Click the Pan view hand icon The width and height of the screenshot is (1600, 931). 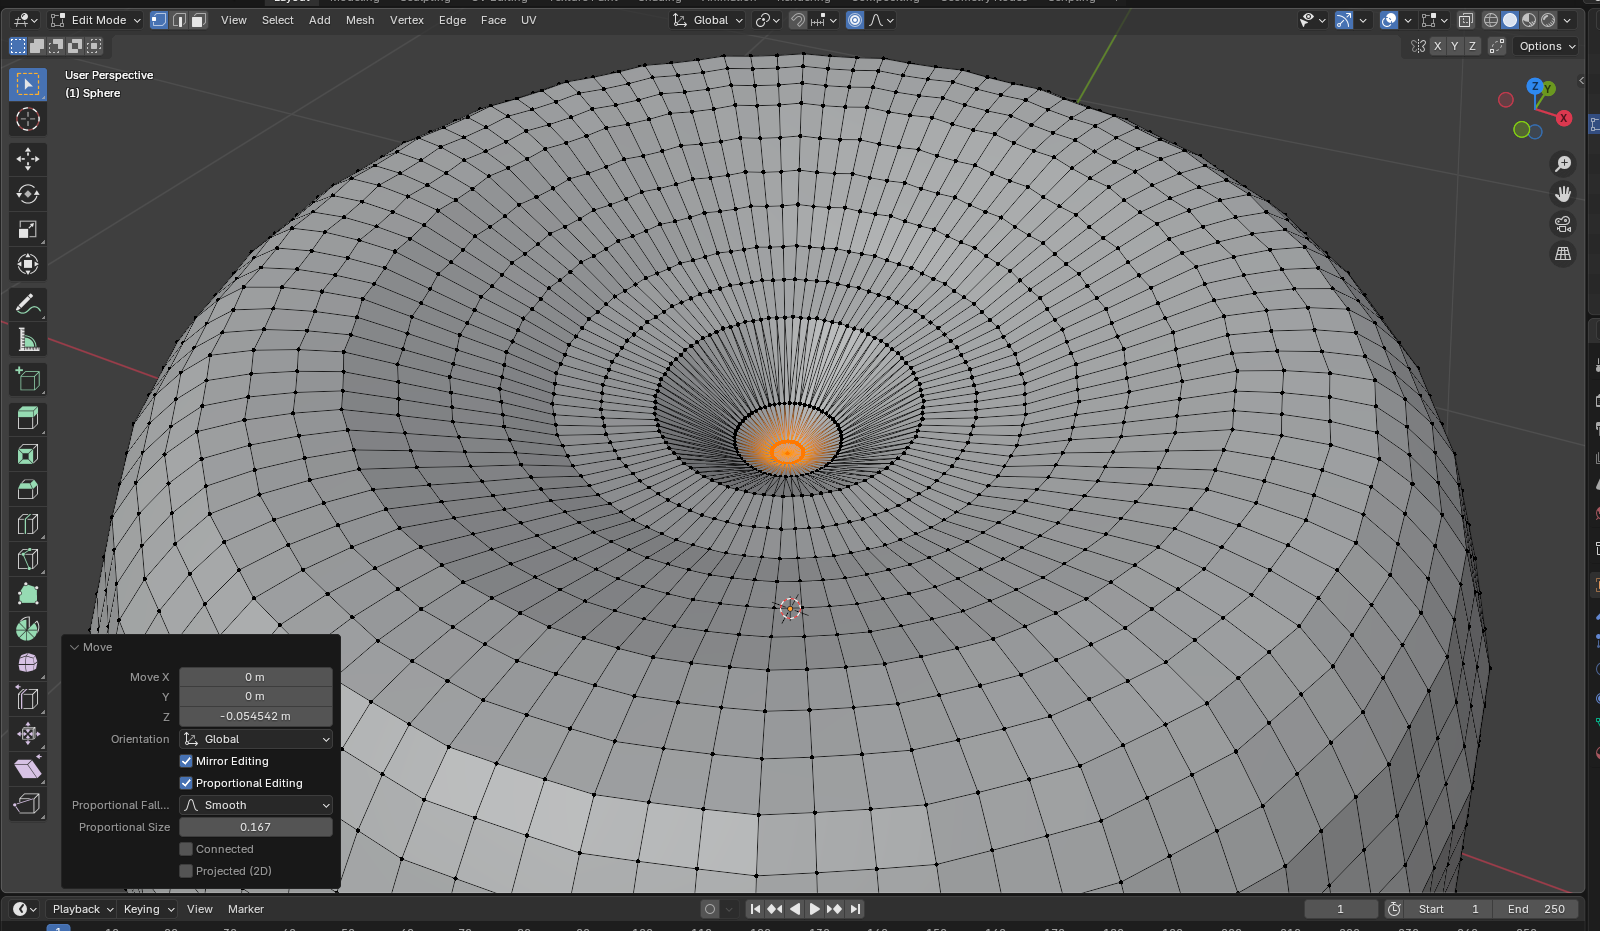tap(1563, 194)
